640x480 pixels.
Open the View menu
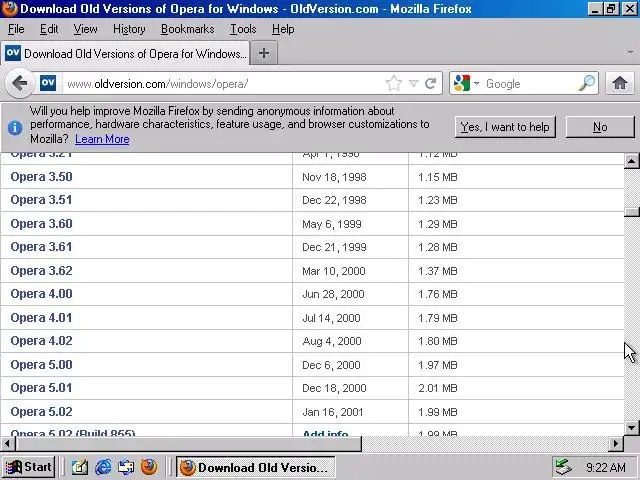(85, 29)
